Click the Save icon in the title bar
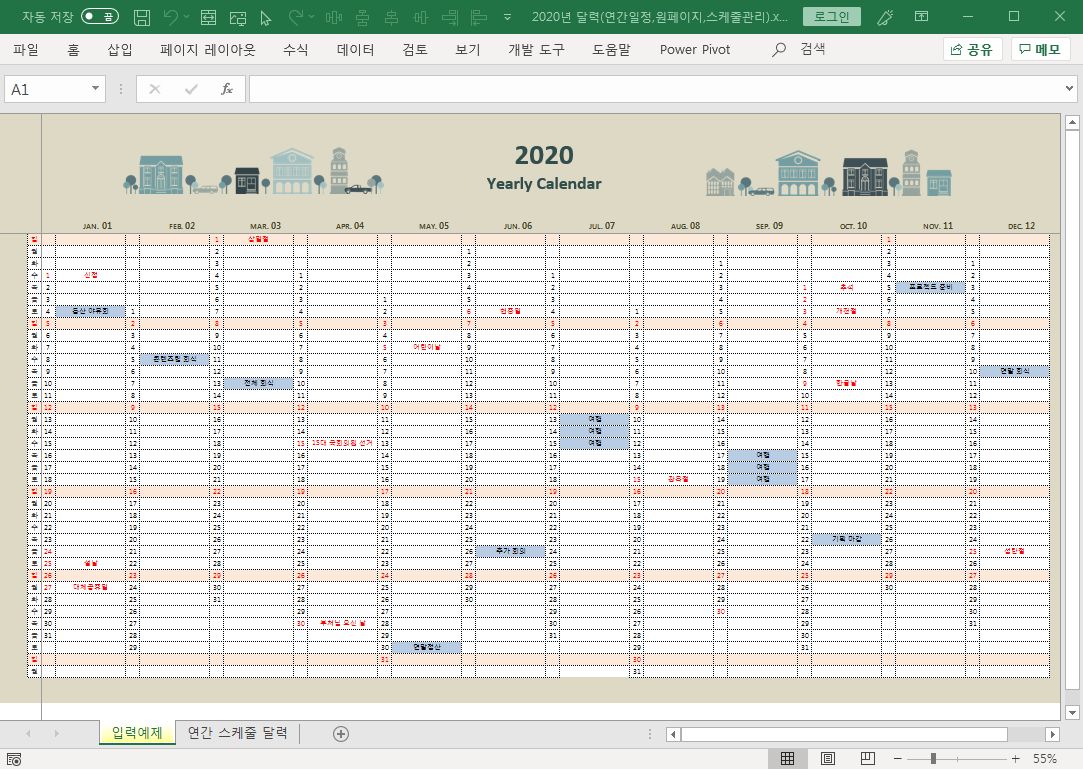The height and width of the screenshot is (769, 1083). click(142, 17)
